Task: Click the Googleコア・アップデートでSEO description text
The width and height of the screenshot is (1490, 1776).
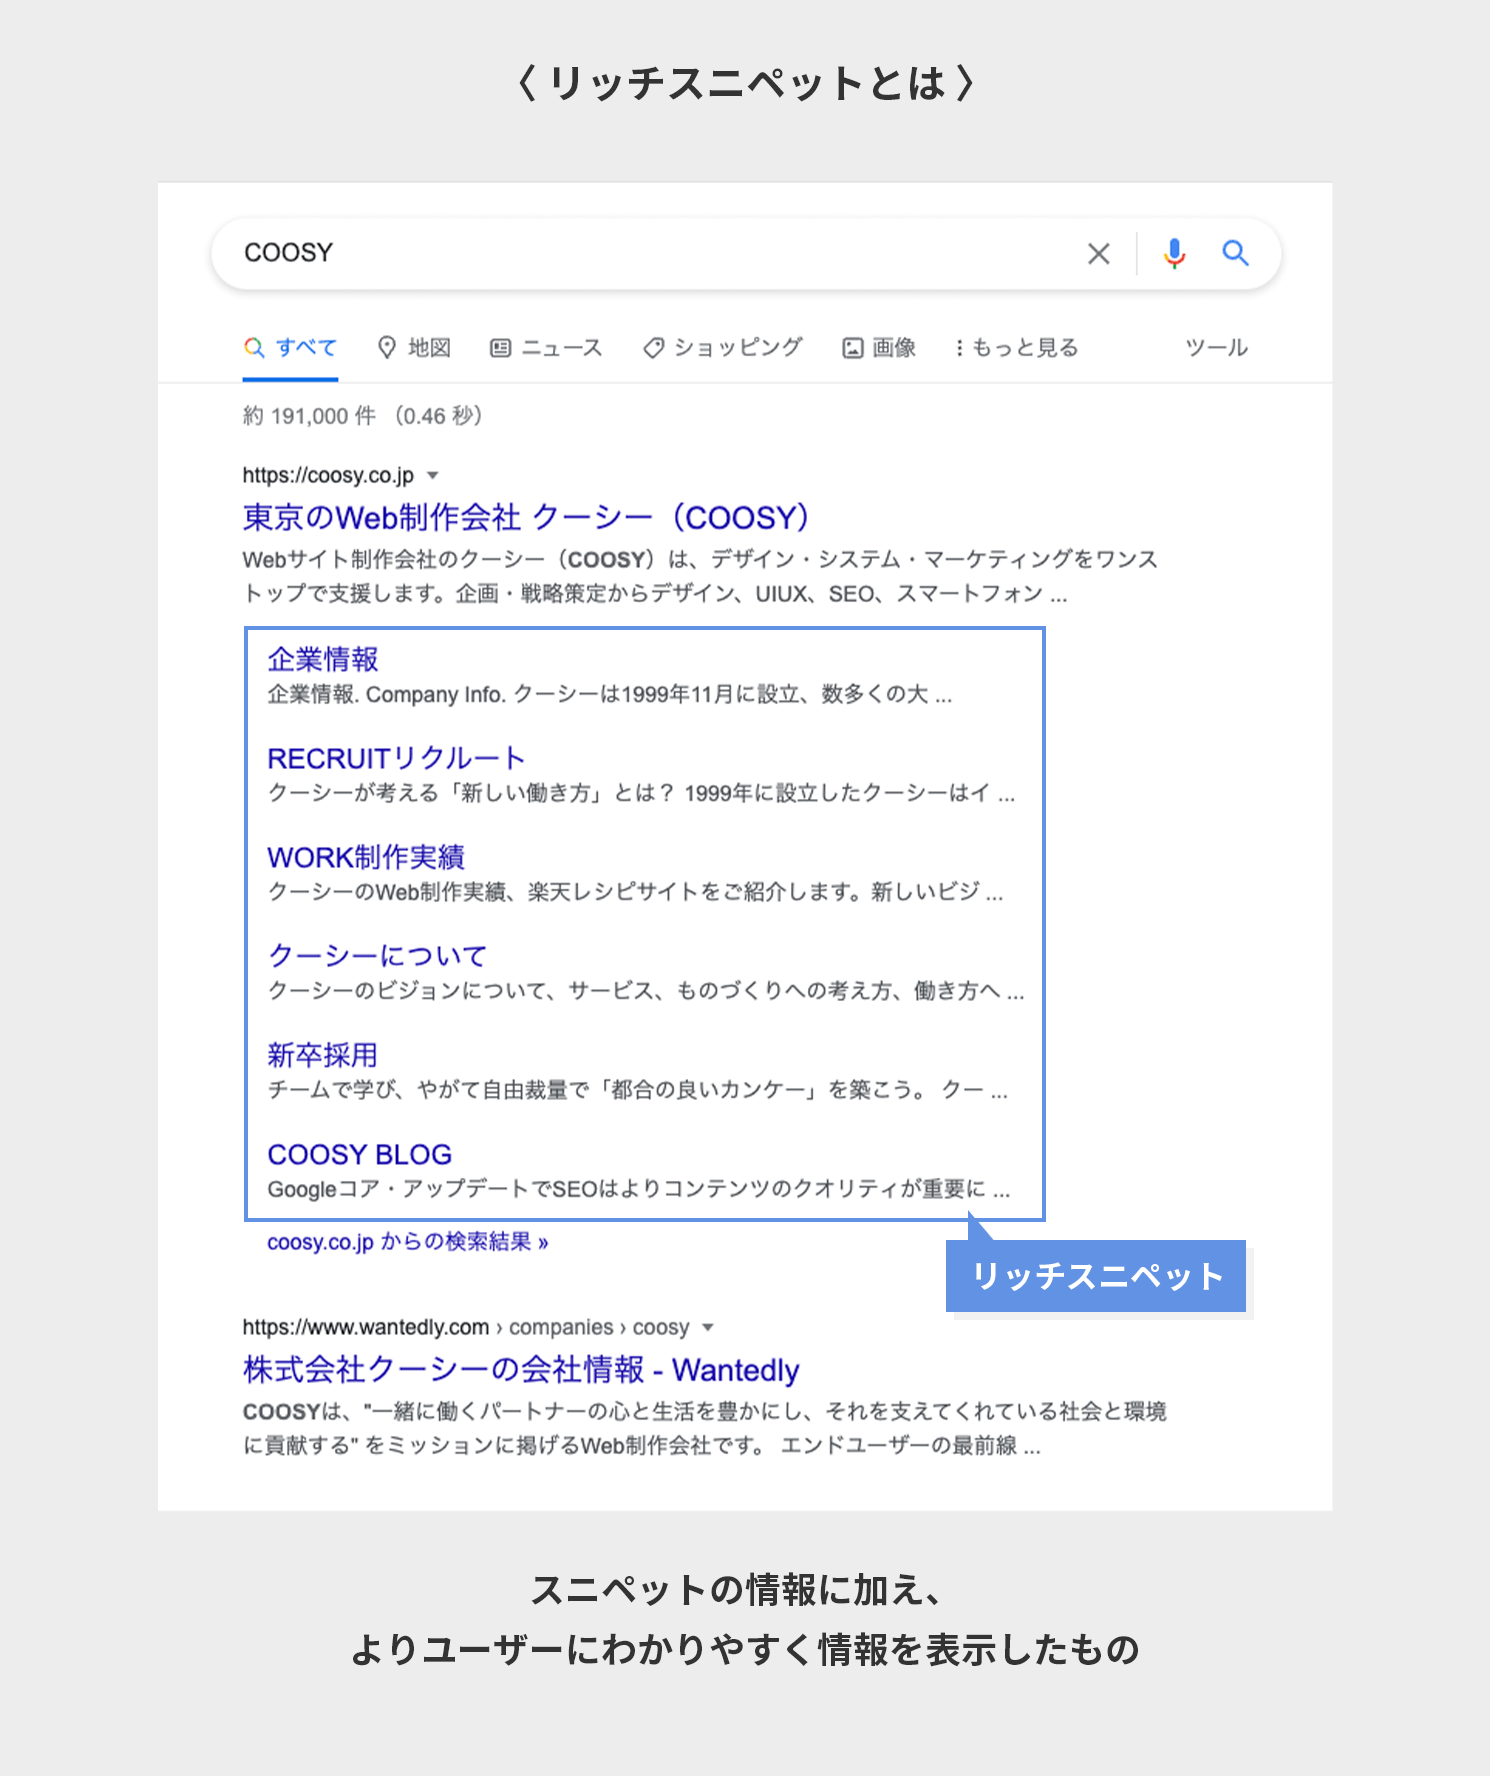Action: pyautogui.click(x=639, y=1189)
